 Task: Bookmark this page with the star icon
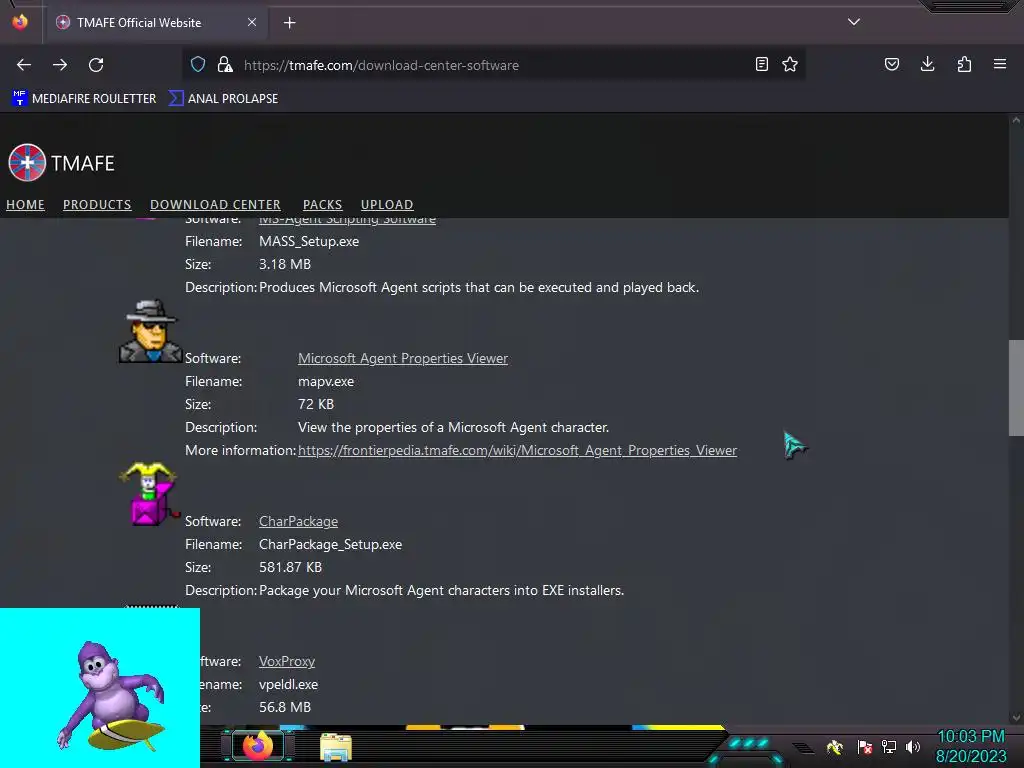790,64
